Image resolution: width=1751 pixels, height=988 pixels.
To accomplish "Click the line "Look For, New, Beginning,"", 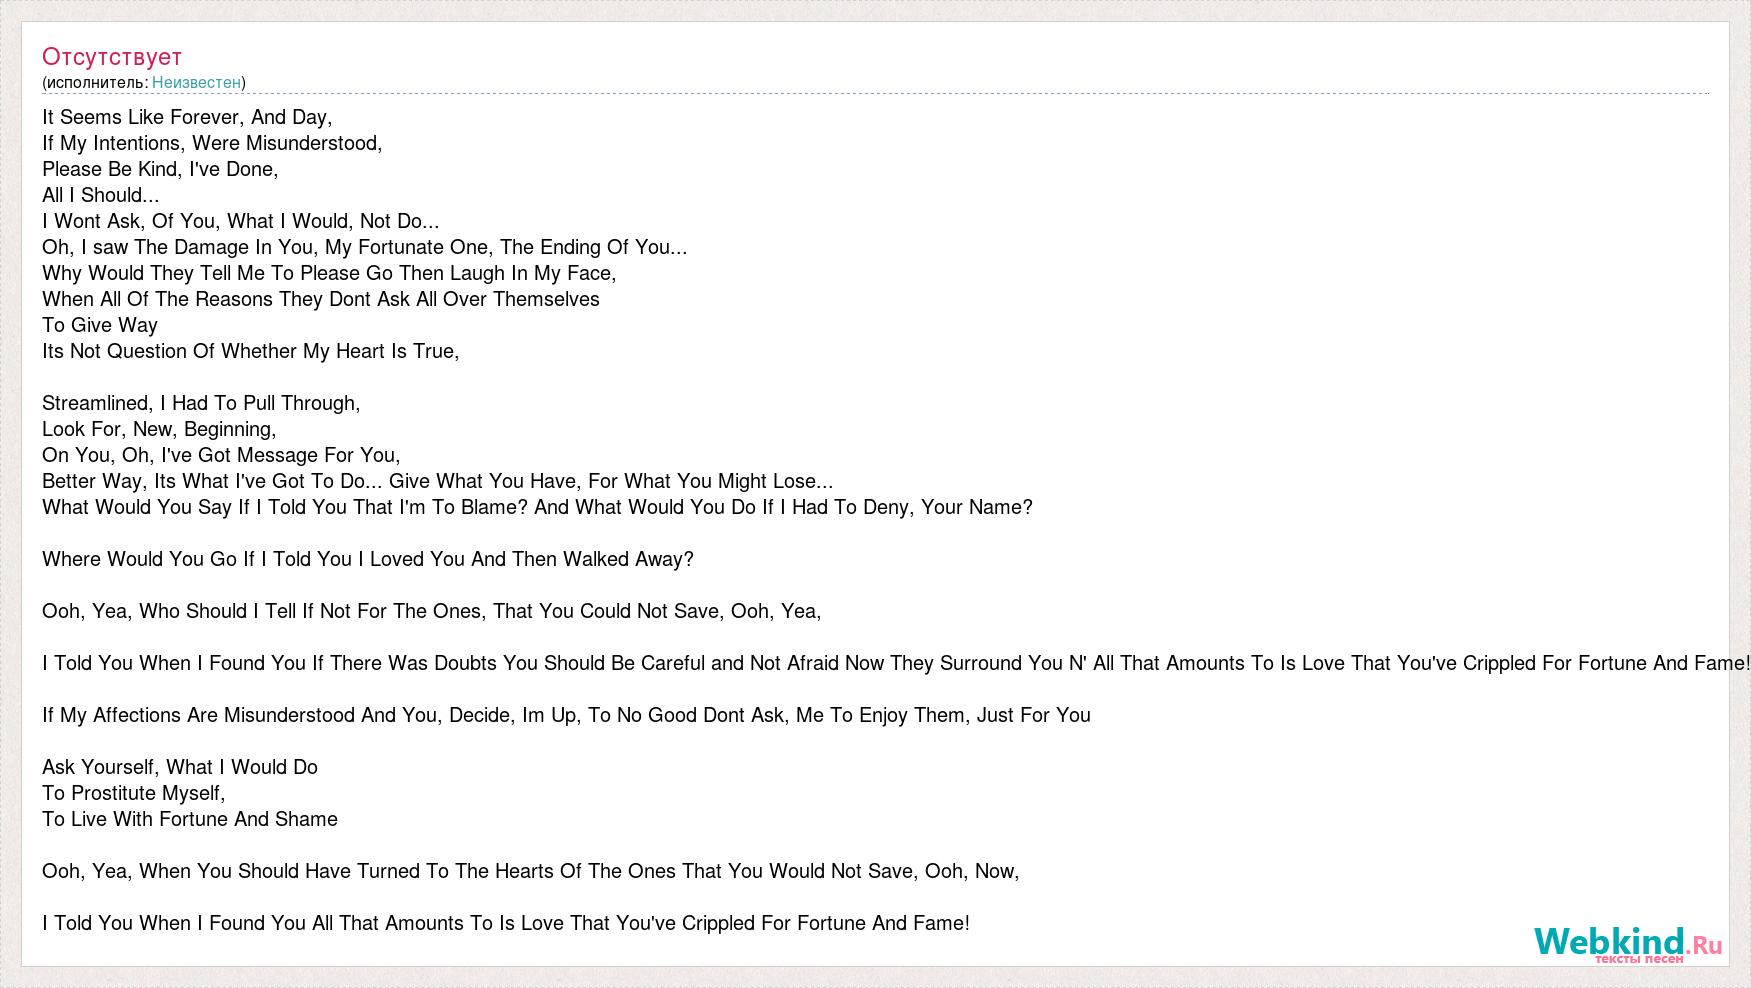I will click(159, 429).
